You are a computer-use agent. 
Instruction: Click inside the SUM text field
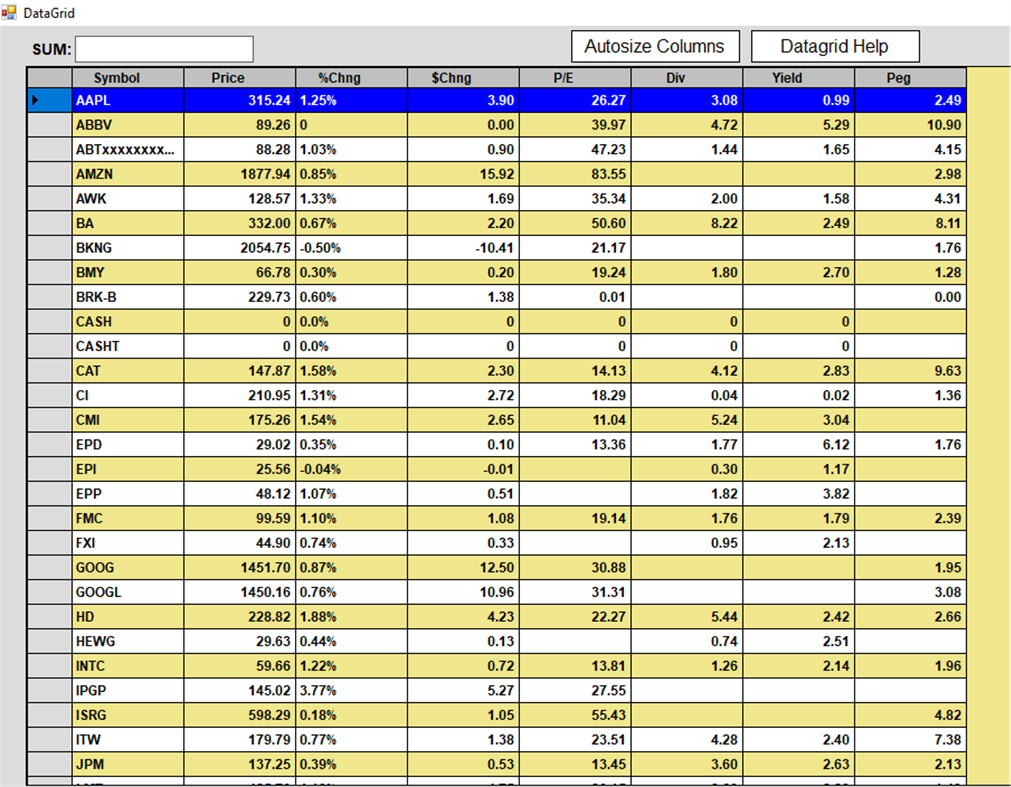pyautogui.click(x=164, y=49)
